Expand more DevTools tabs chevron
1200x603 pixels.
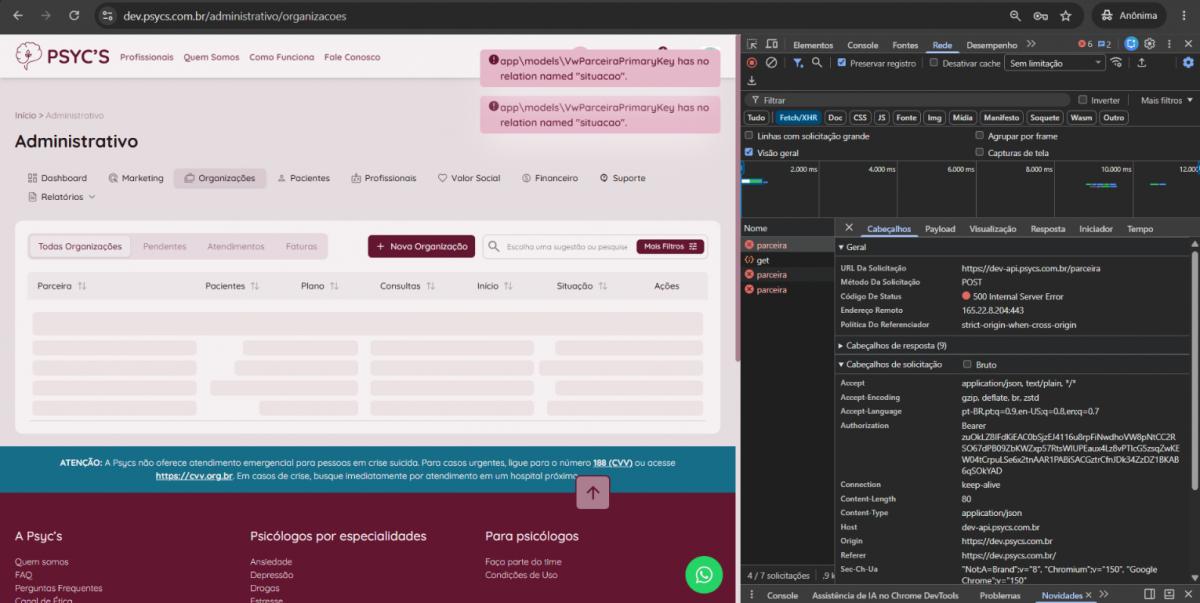(x=1031, y=44)
